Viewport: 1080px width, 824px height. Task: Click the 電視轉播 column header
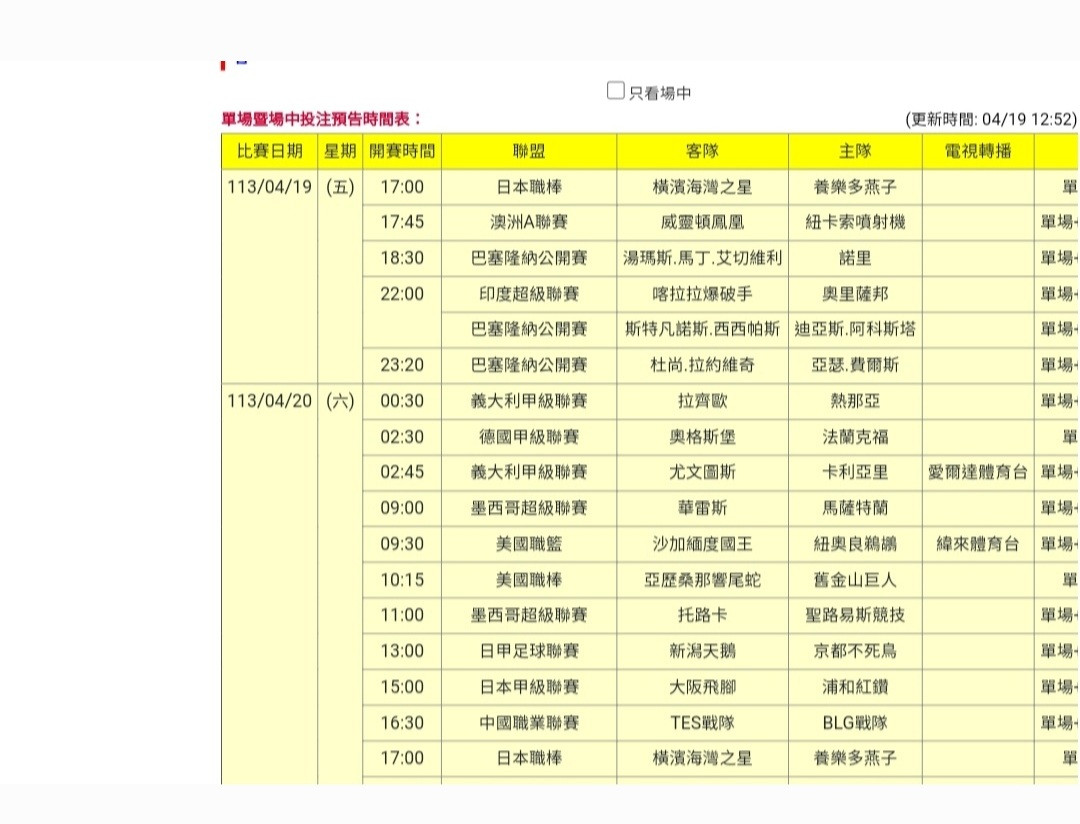point(978,152)
